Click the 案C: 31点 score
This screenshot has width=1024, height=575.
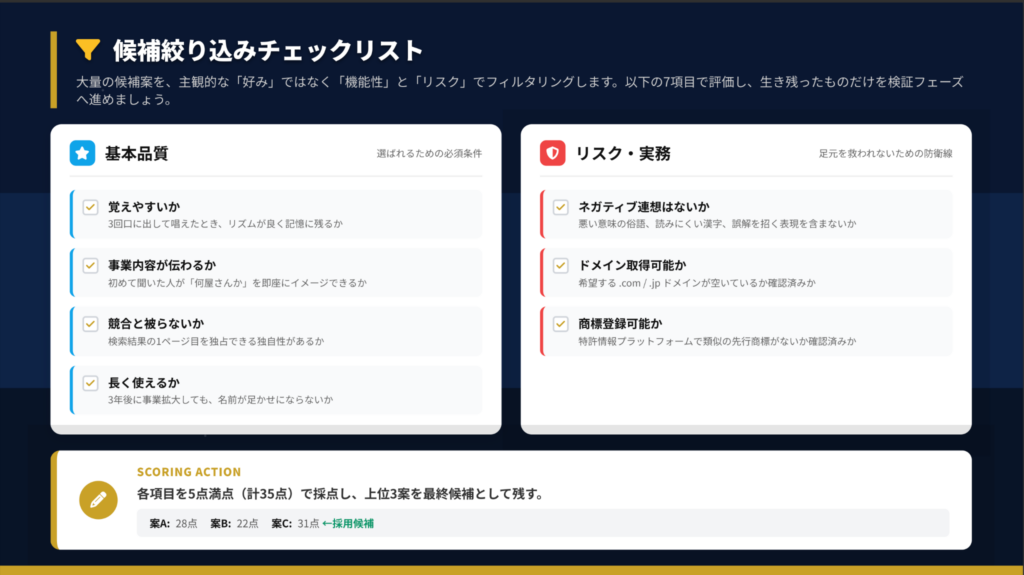pos(295,523)
